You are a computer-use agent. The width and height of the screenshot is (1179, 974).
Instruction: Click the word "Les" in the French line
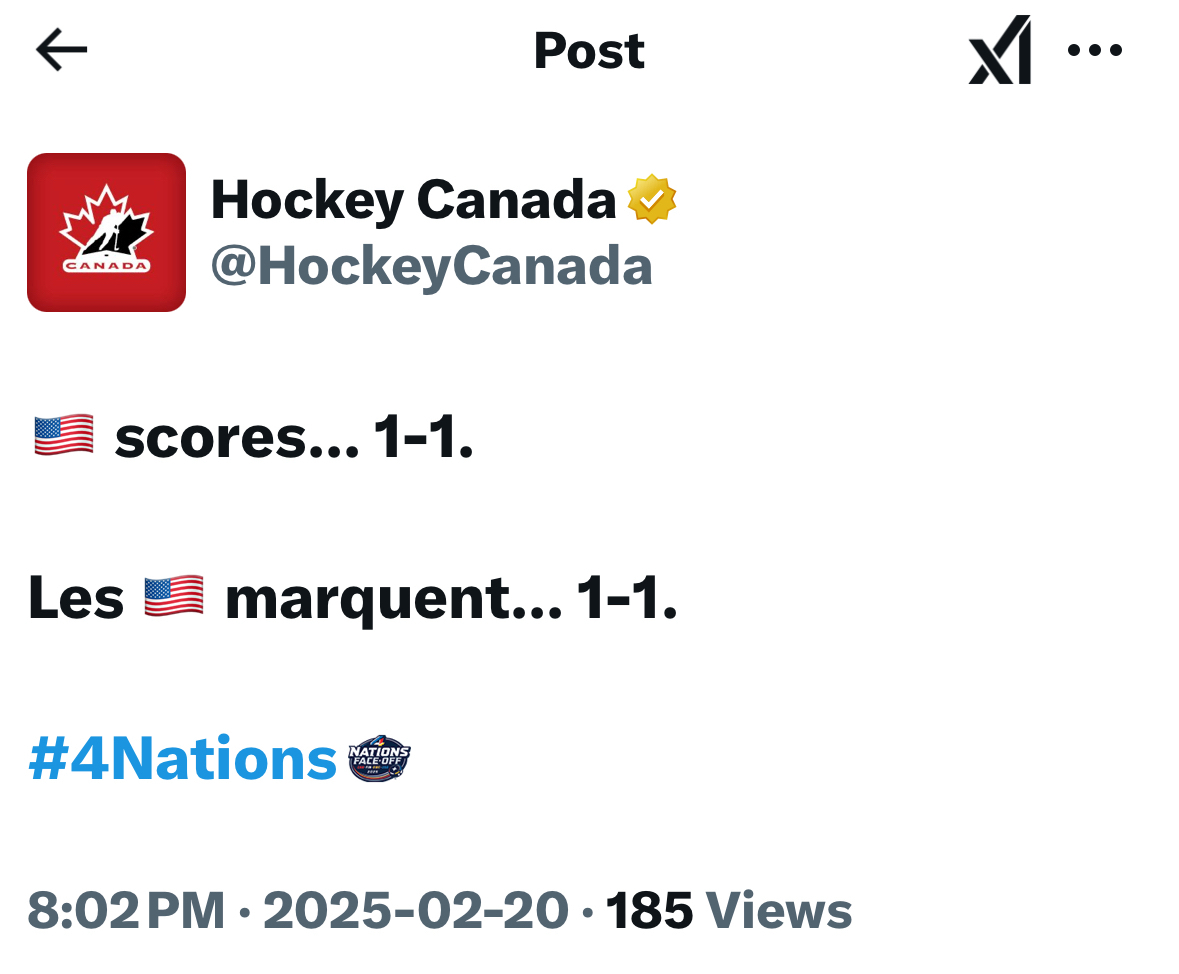[76, 599]
